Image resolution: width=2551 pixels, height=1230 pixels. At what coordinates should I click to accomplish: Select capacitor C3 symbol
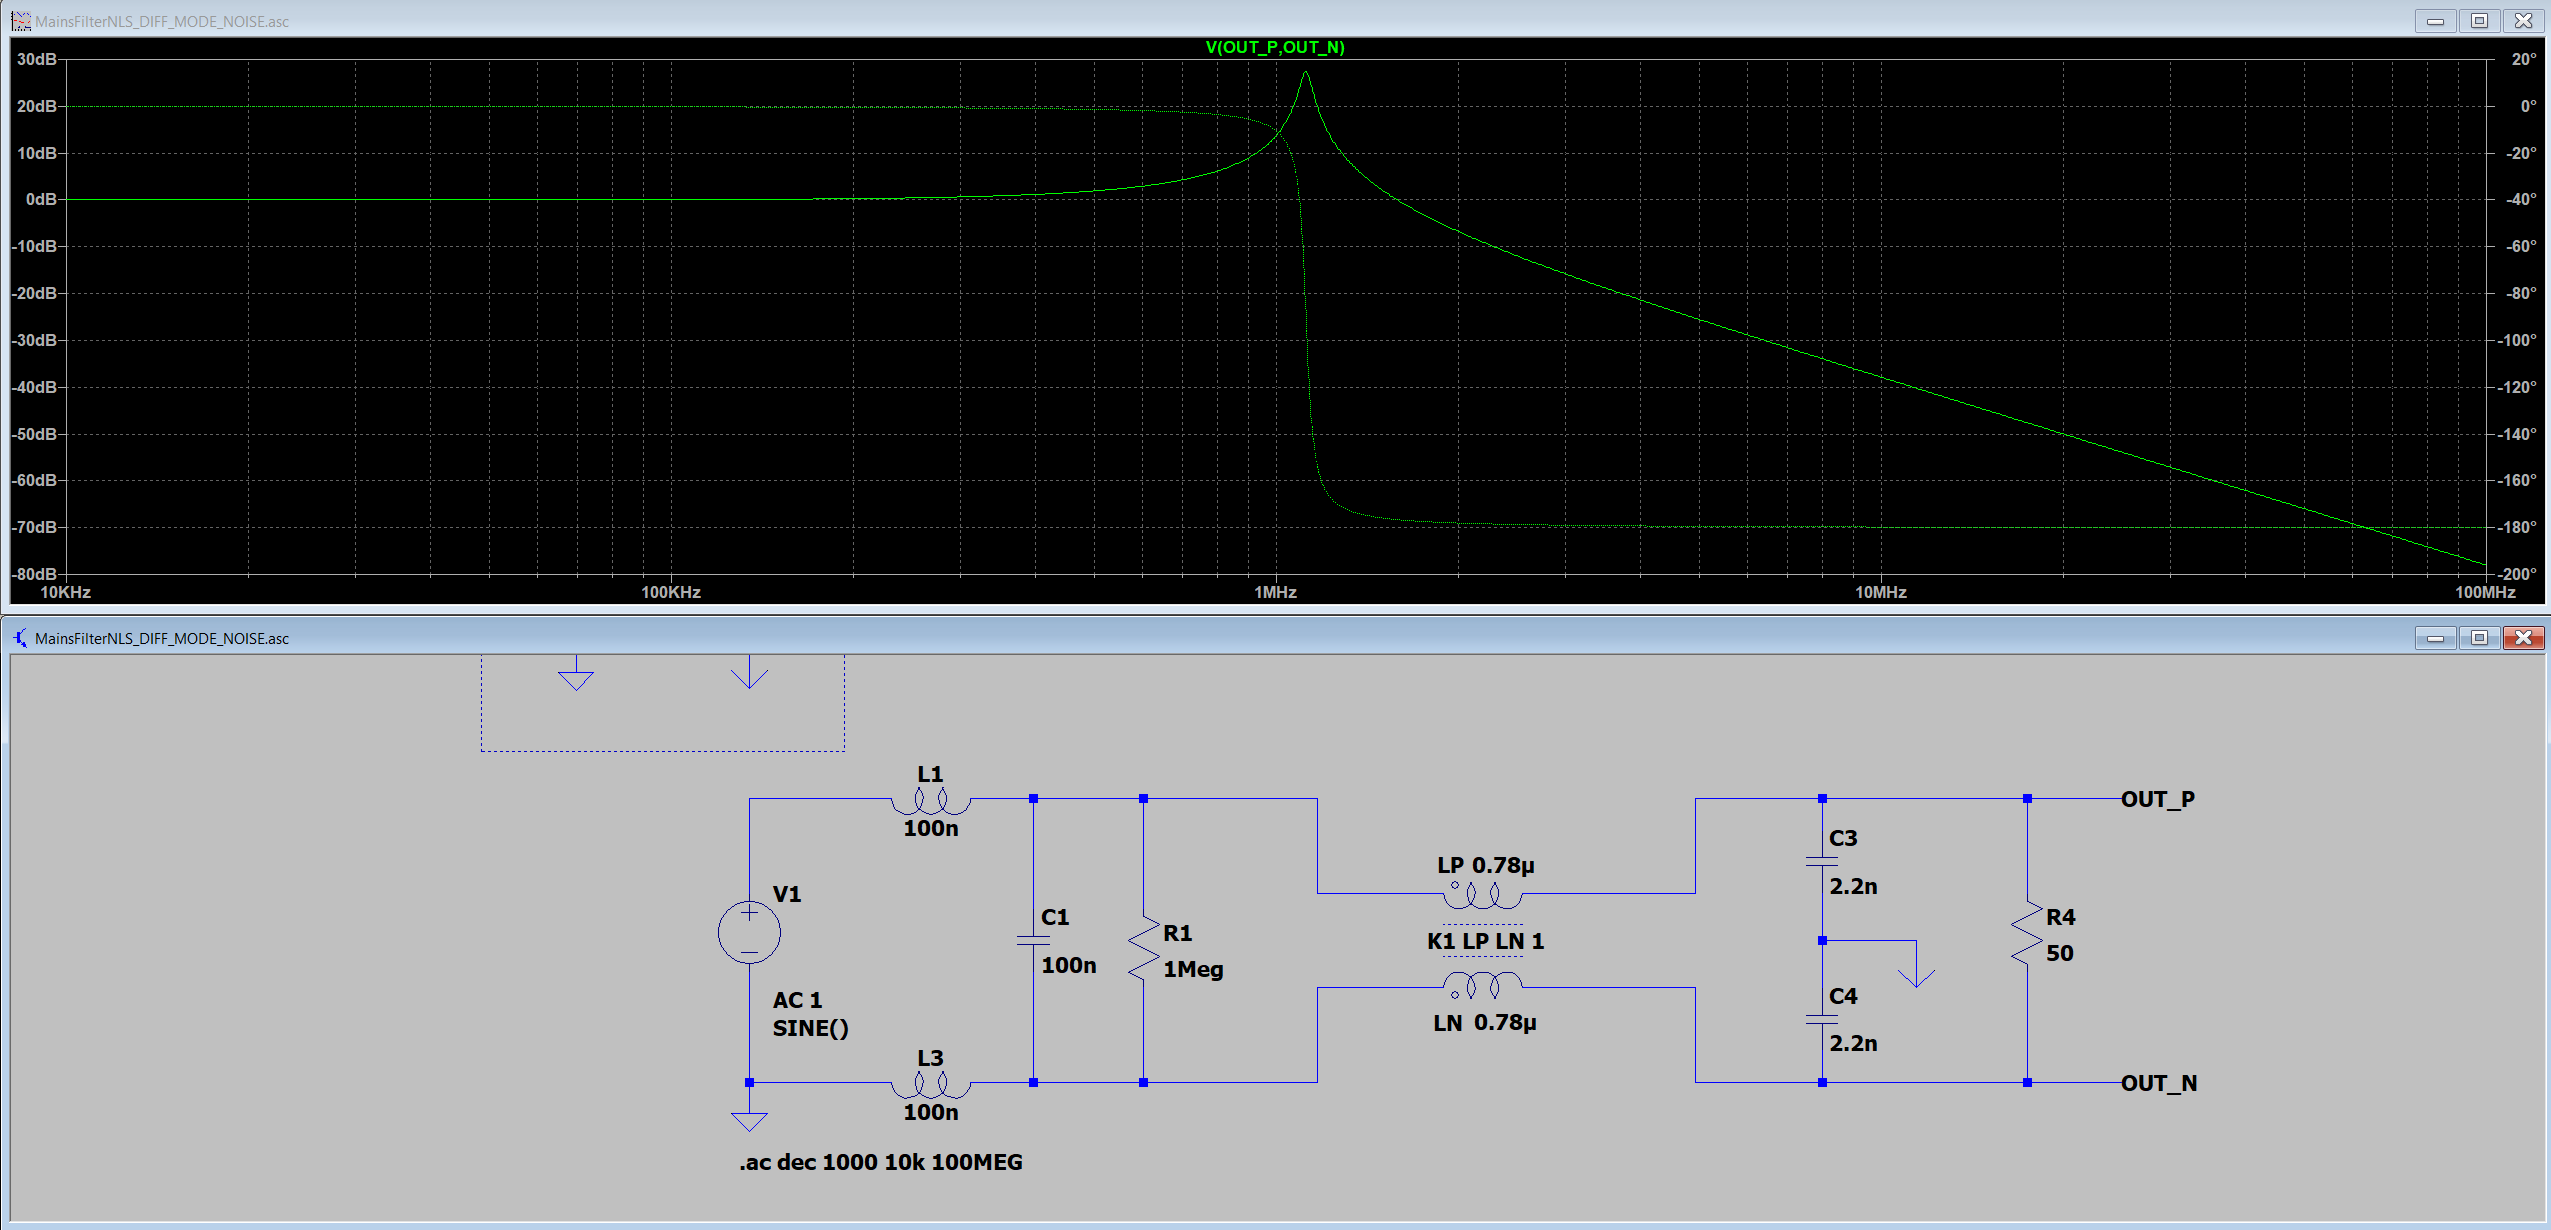coord(1822,861)
